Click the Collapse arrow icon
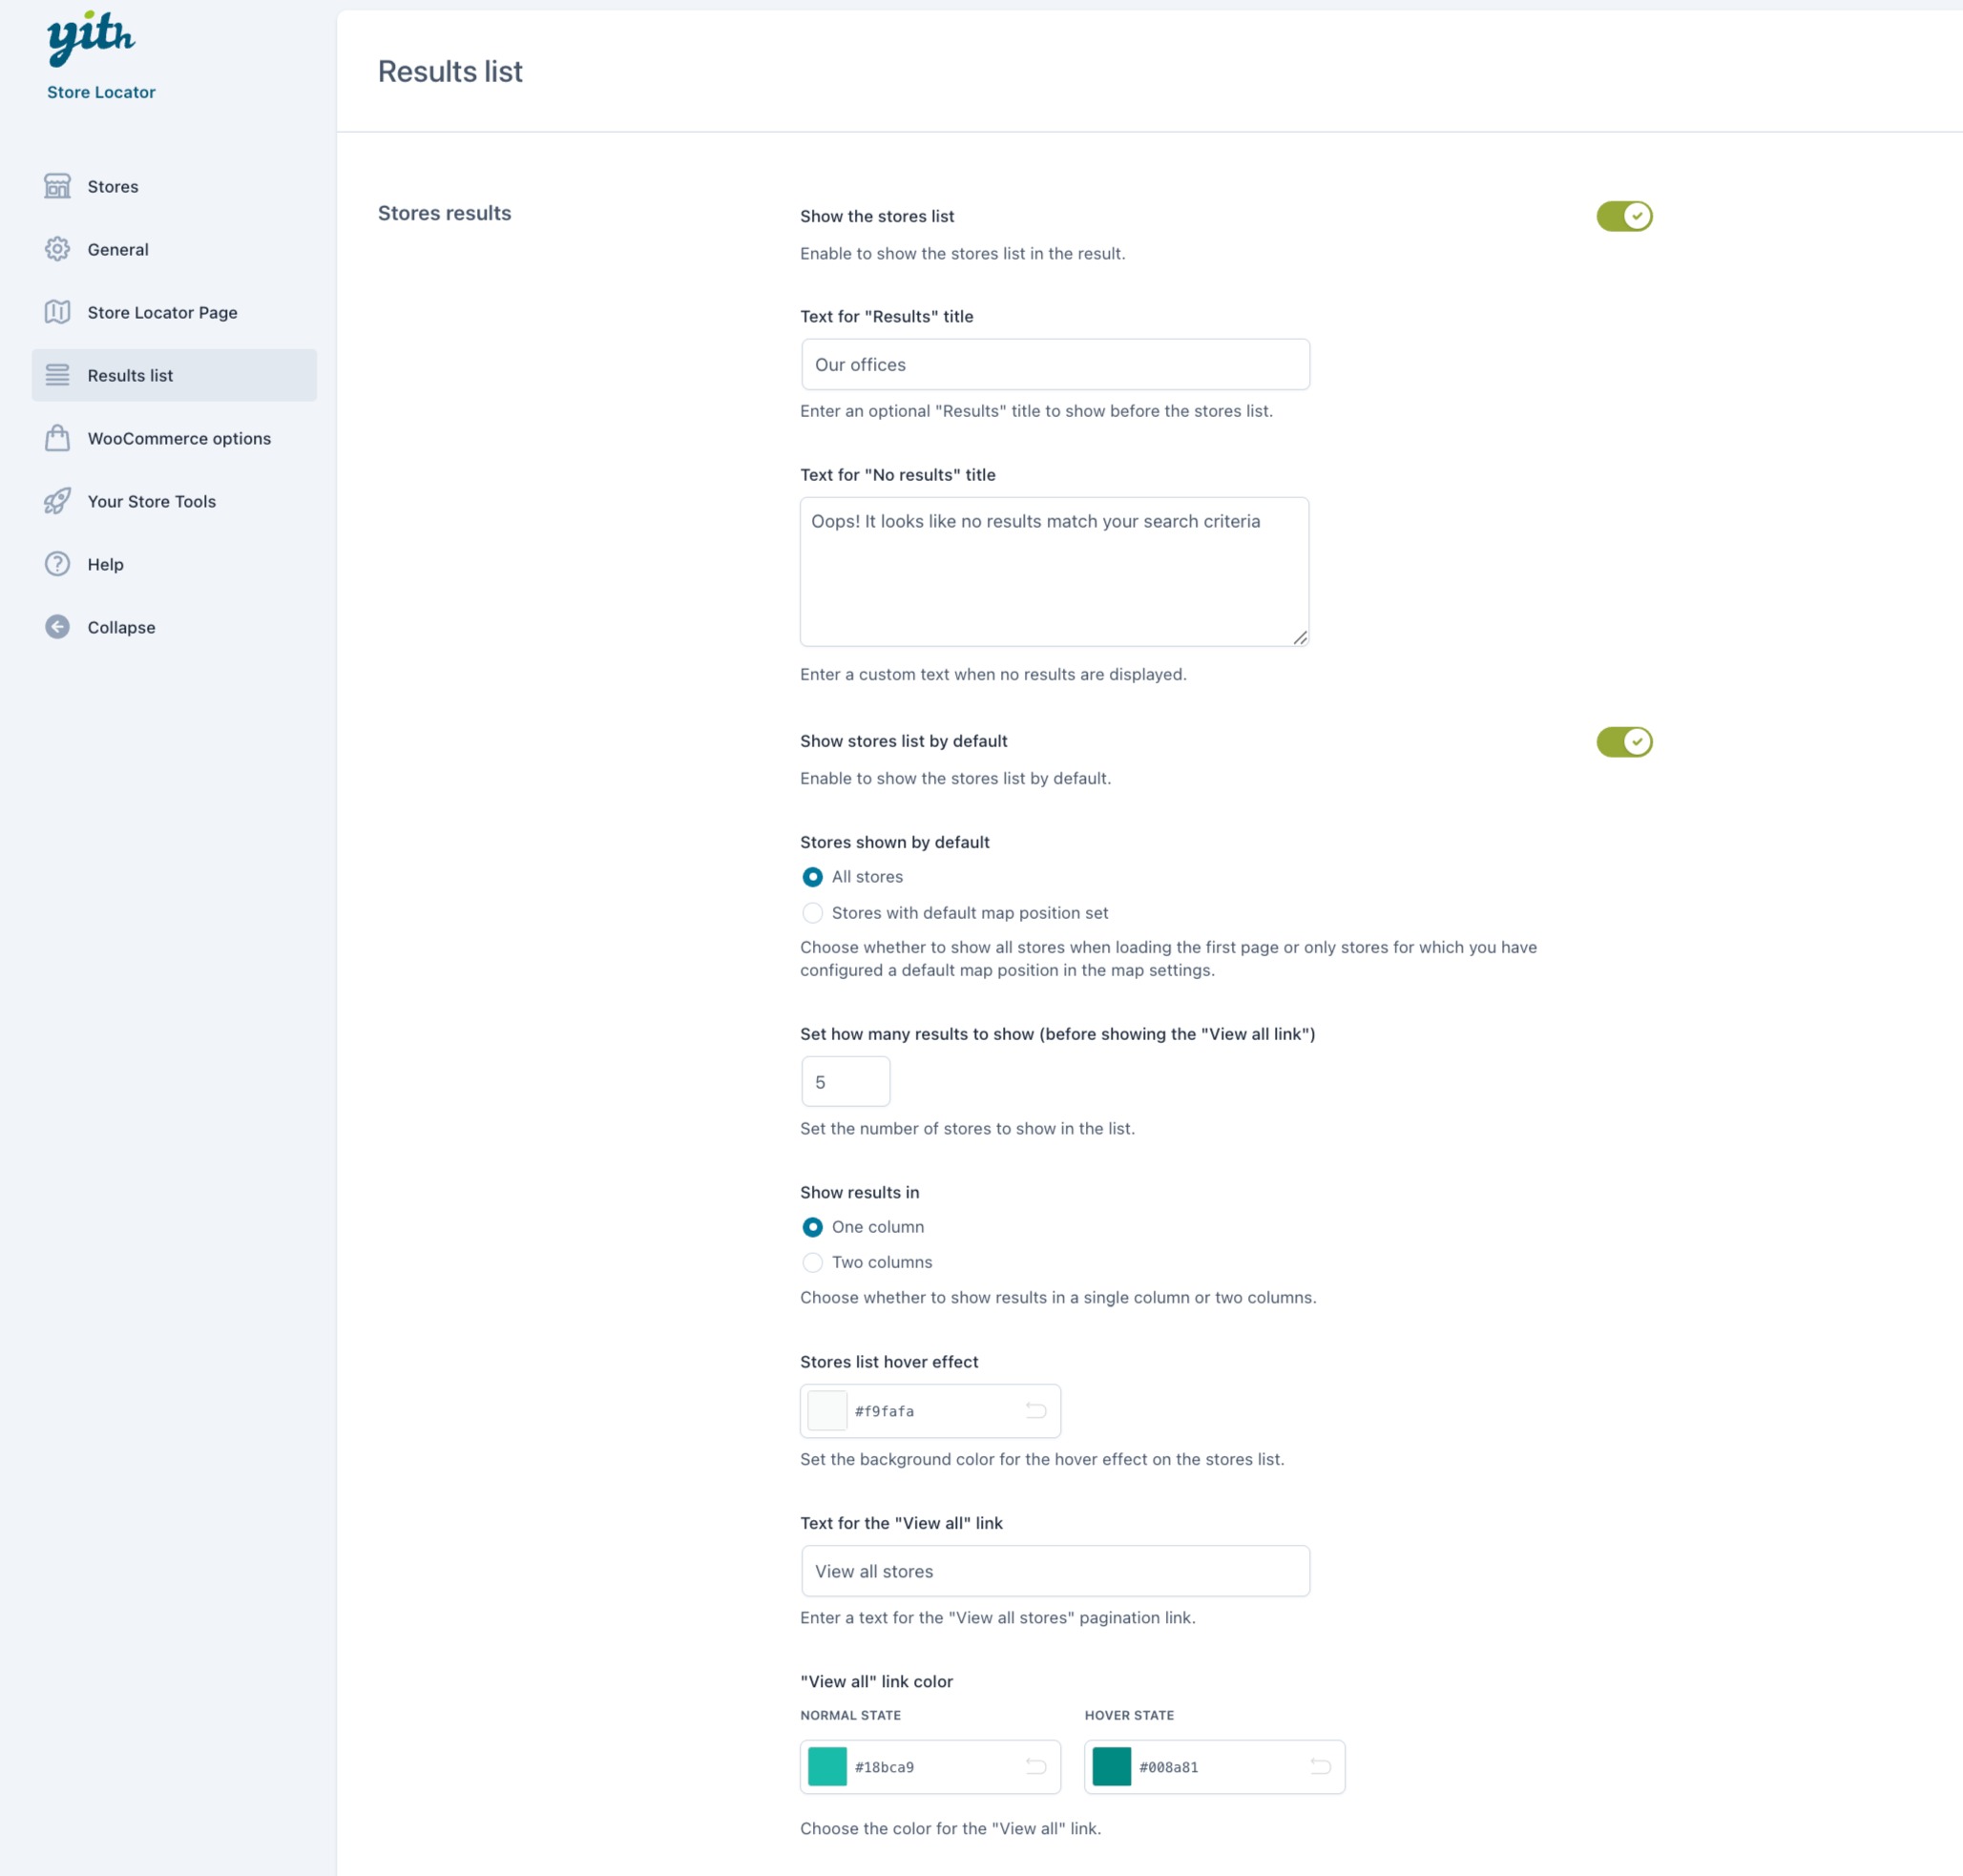Image resolution: width=1963 pixels, height=1876 pixels. pos(57,627)
